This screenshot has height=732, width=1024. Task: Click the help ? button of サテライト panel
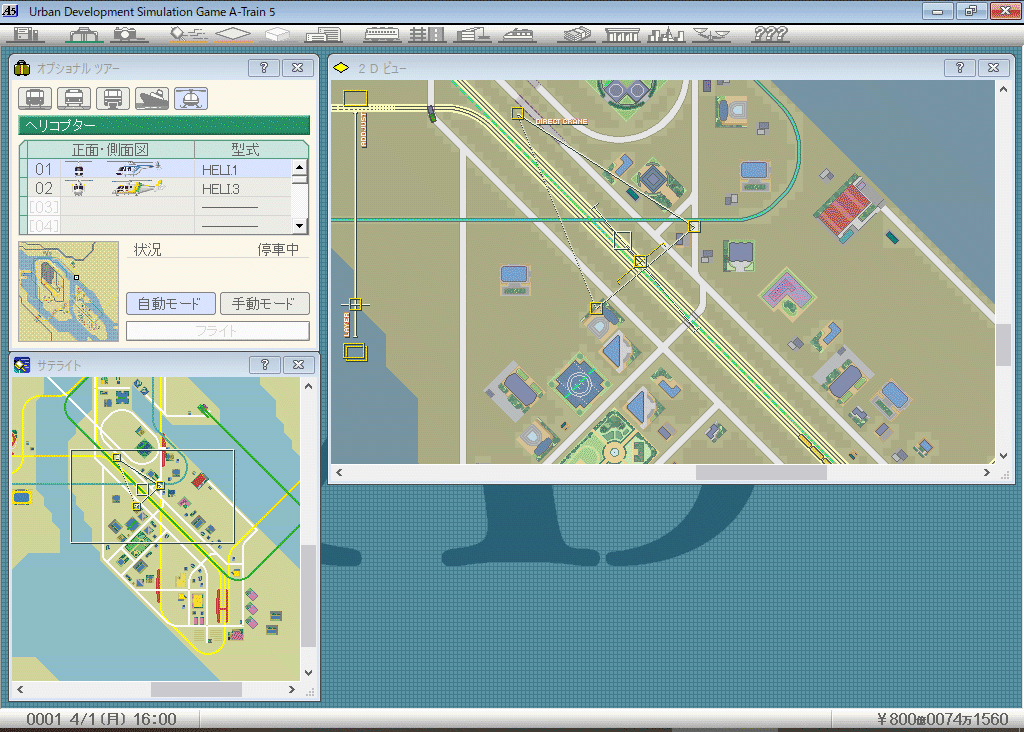tap(264, 365)
